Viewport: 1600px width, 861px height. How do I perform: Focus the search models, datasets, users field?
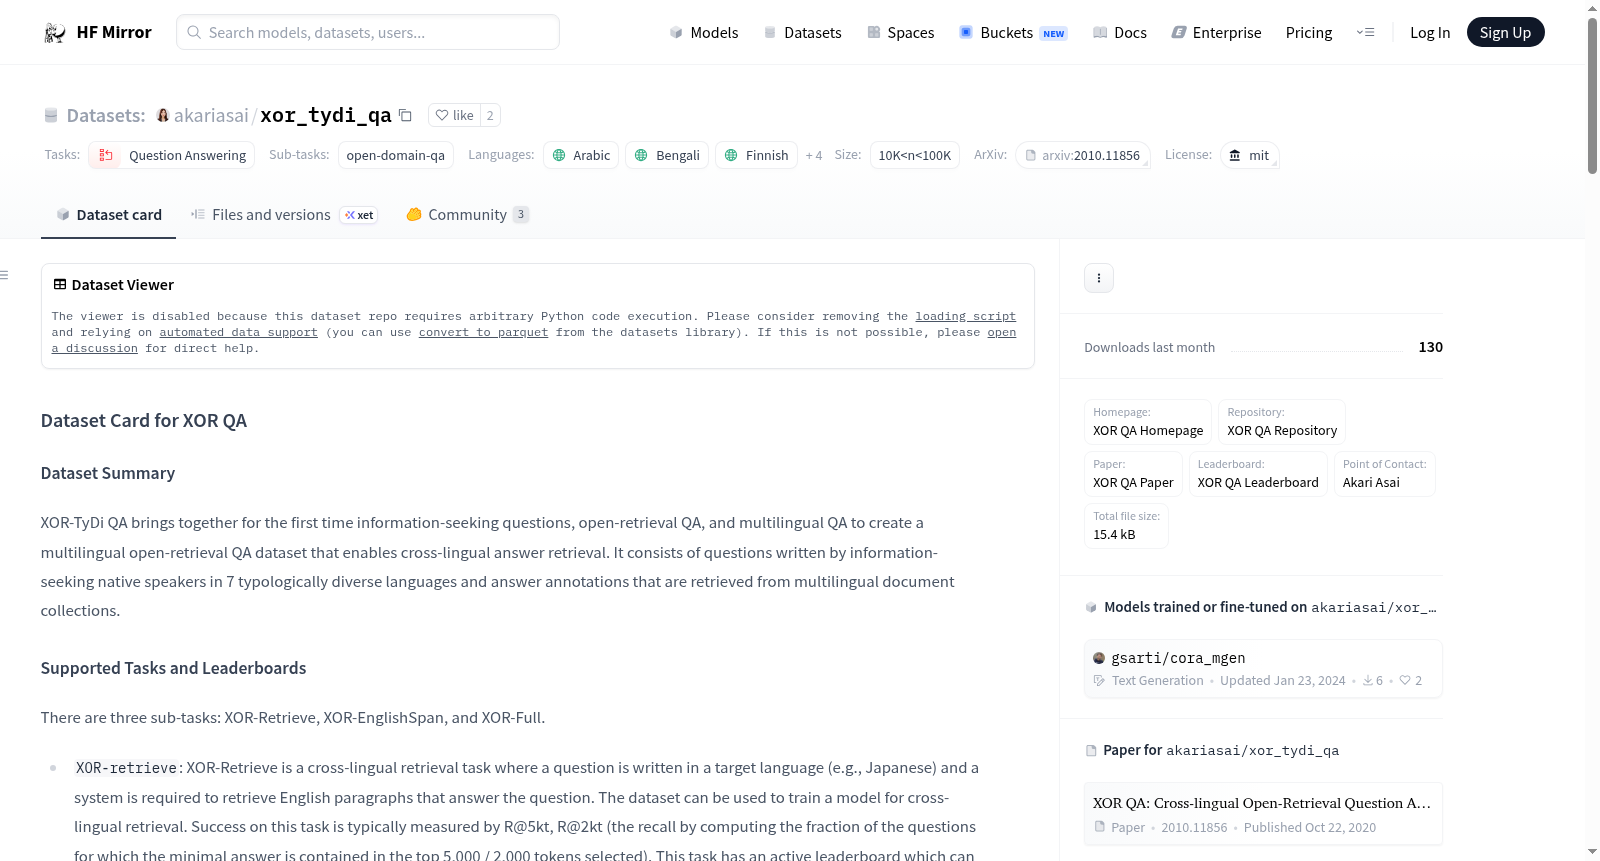(368, 32)
